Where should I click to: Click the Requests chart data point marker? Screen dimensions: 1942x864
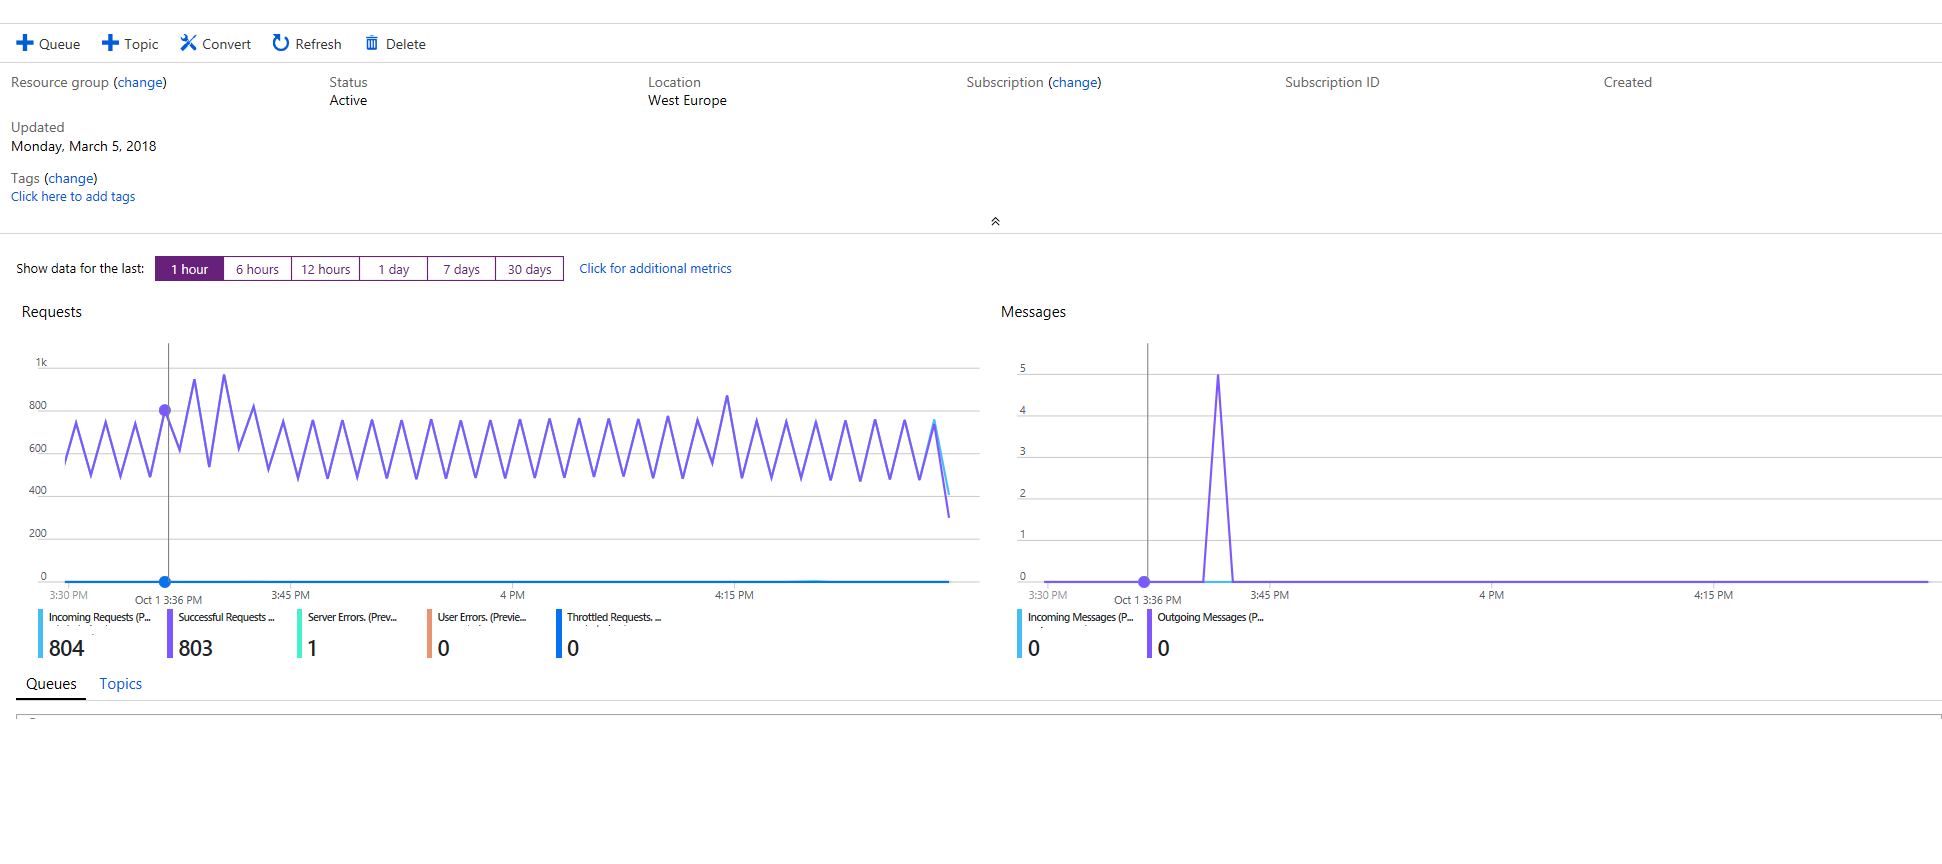click(165, 410)
